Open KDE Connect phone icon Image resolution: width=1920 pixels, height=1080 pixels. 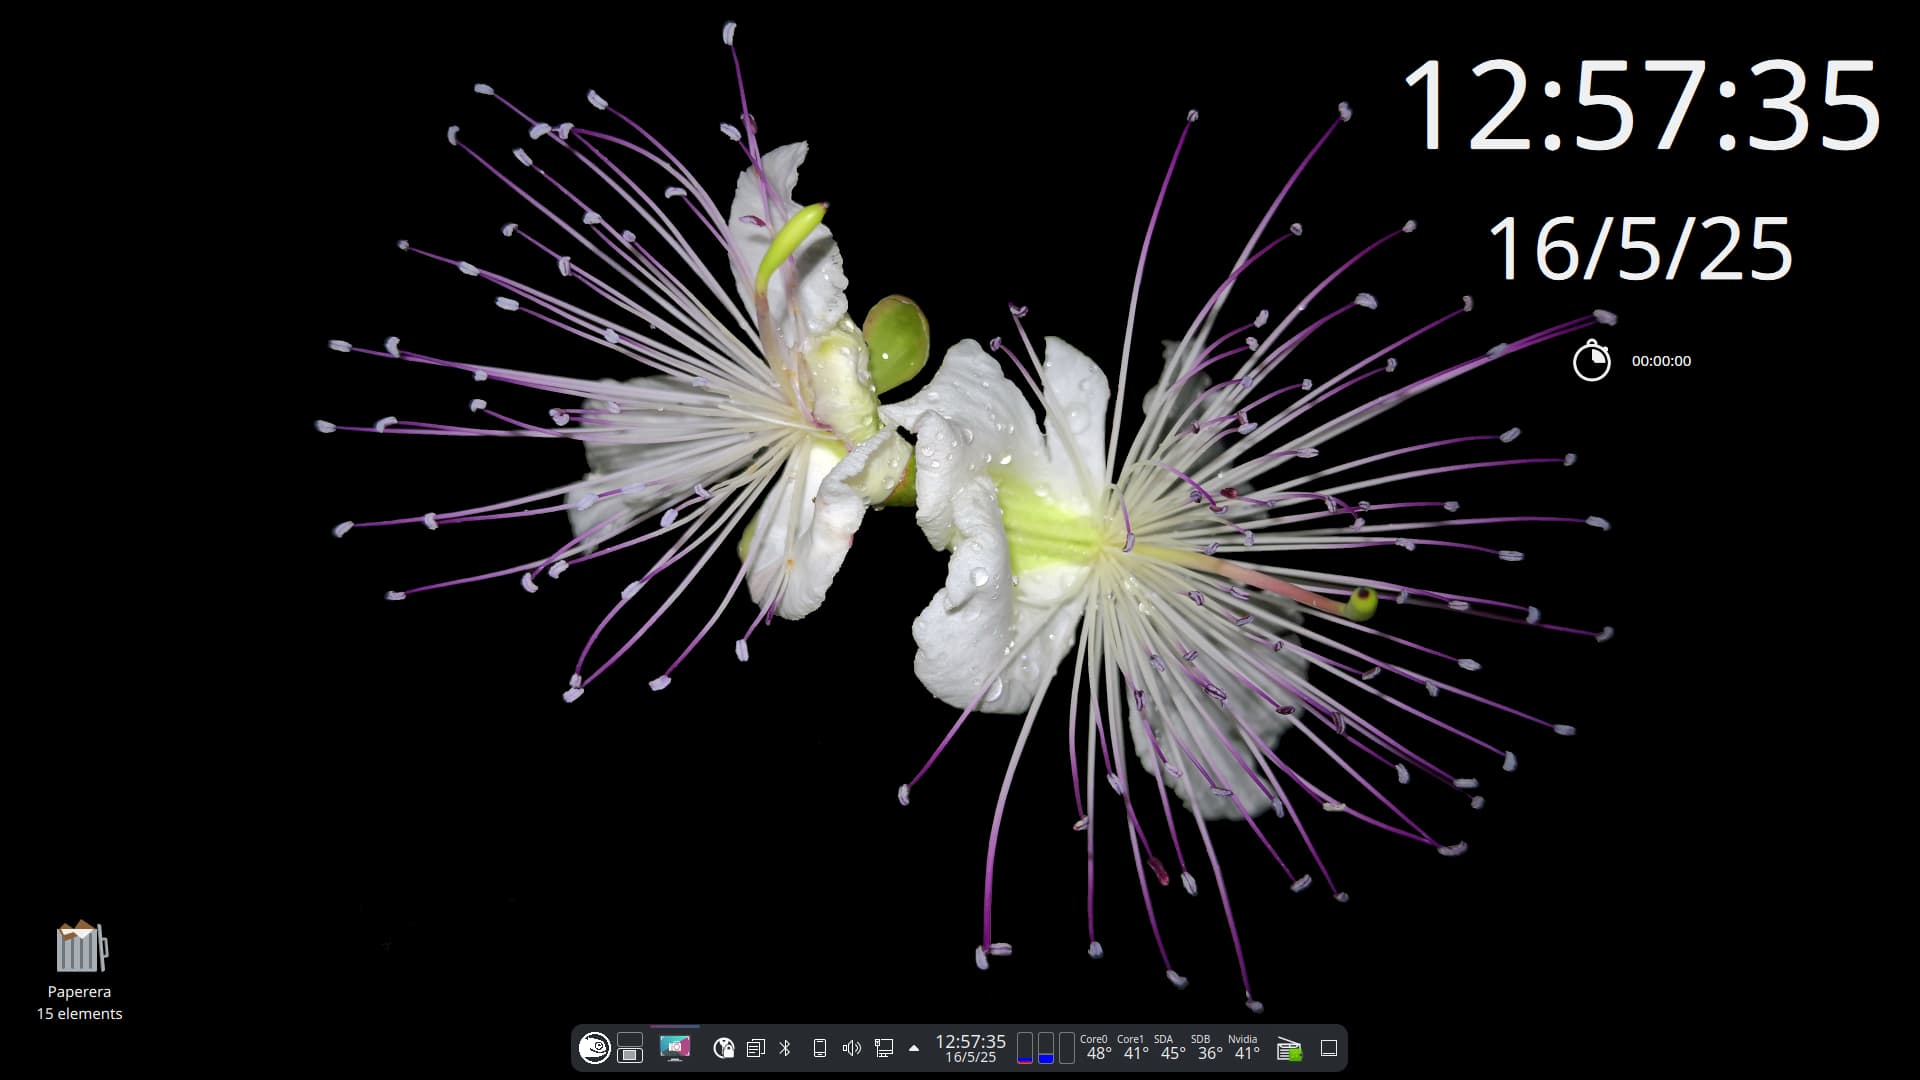(819, 1048)
